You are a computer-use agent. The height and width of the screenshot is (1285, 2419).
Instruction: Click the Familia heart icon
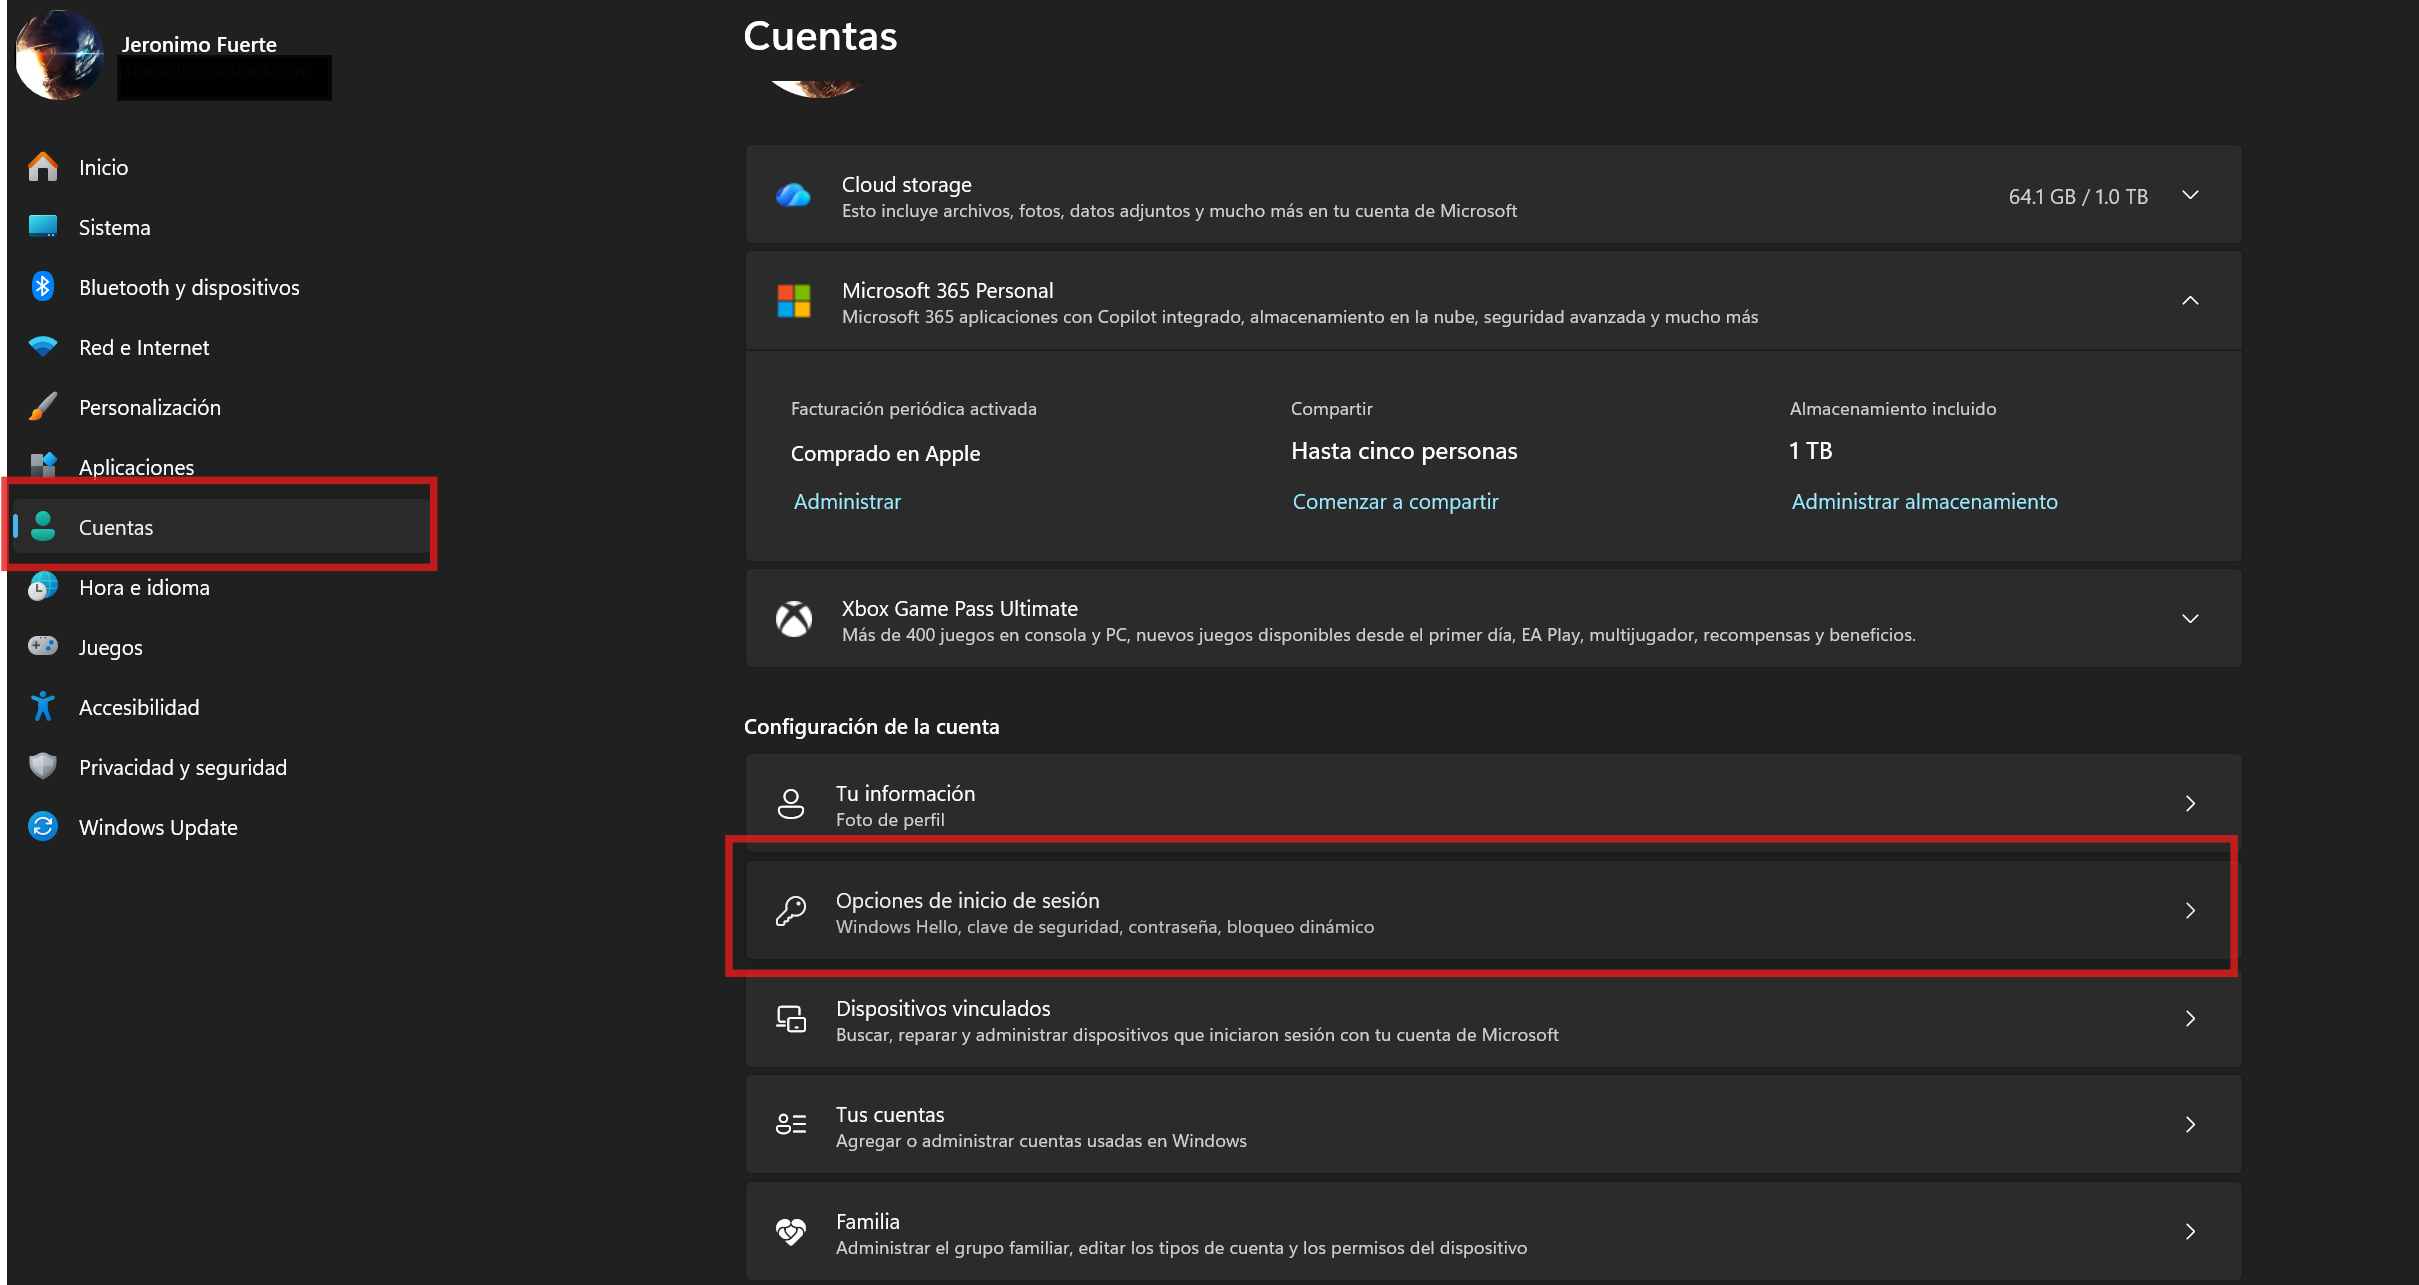click(x=791, y=1232)
